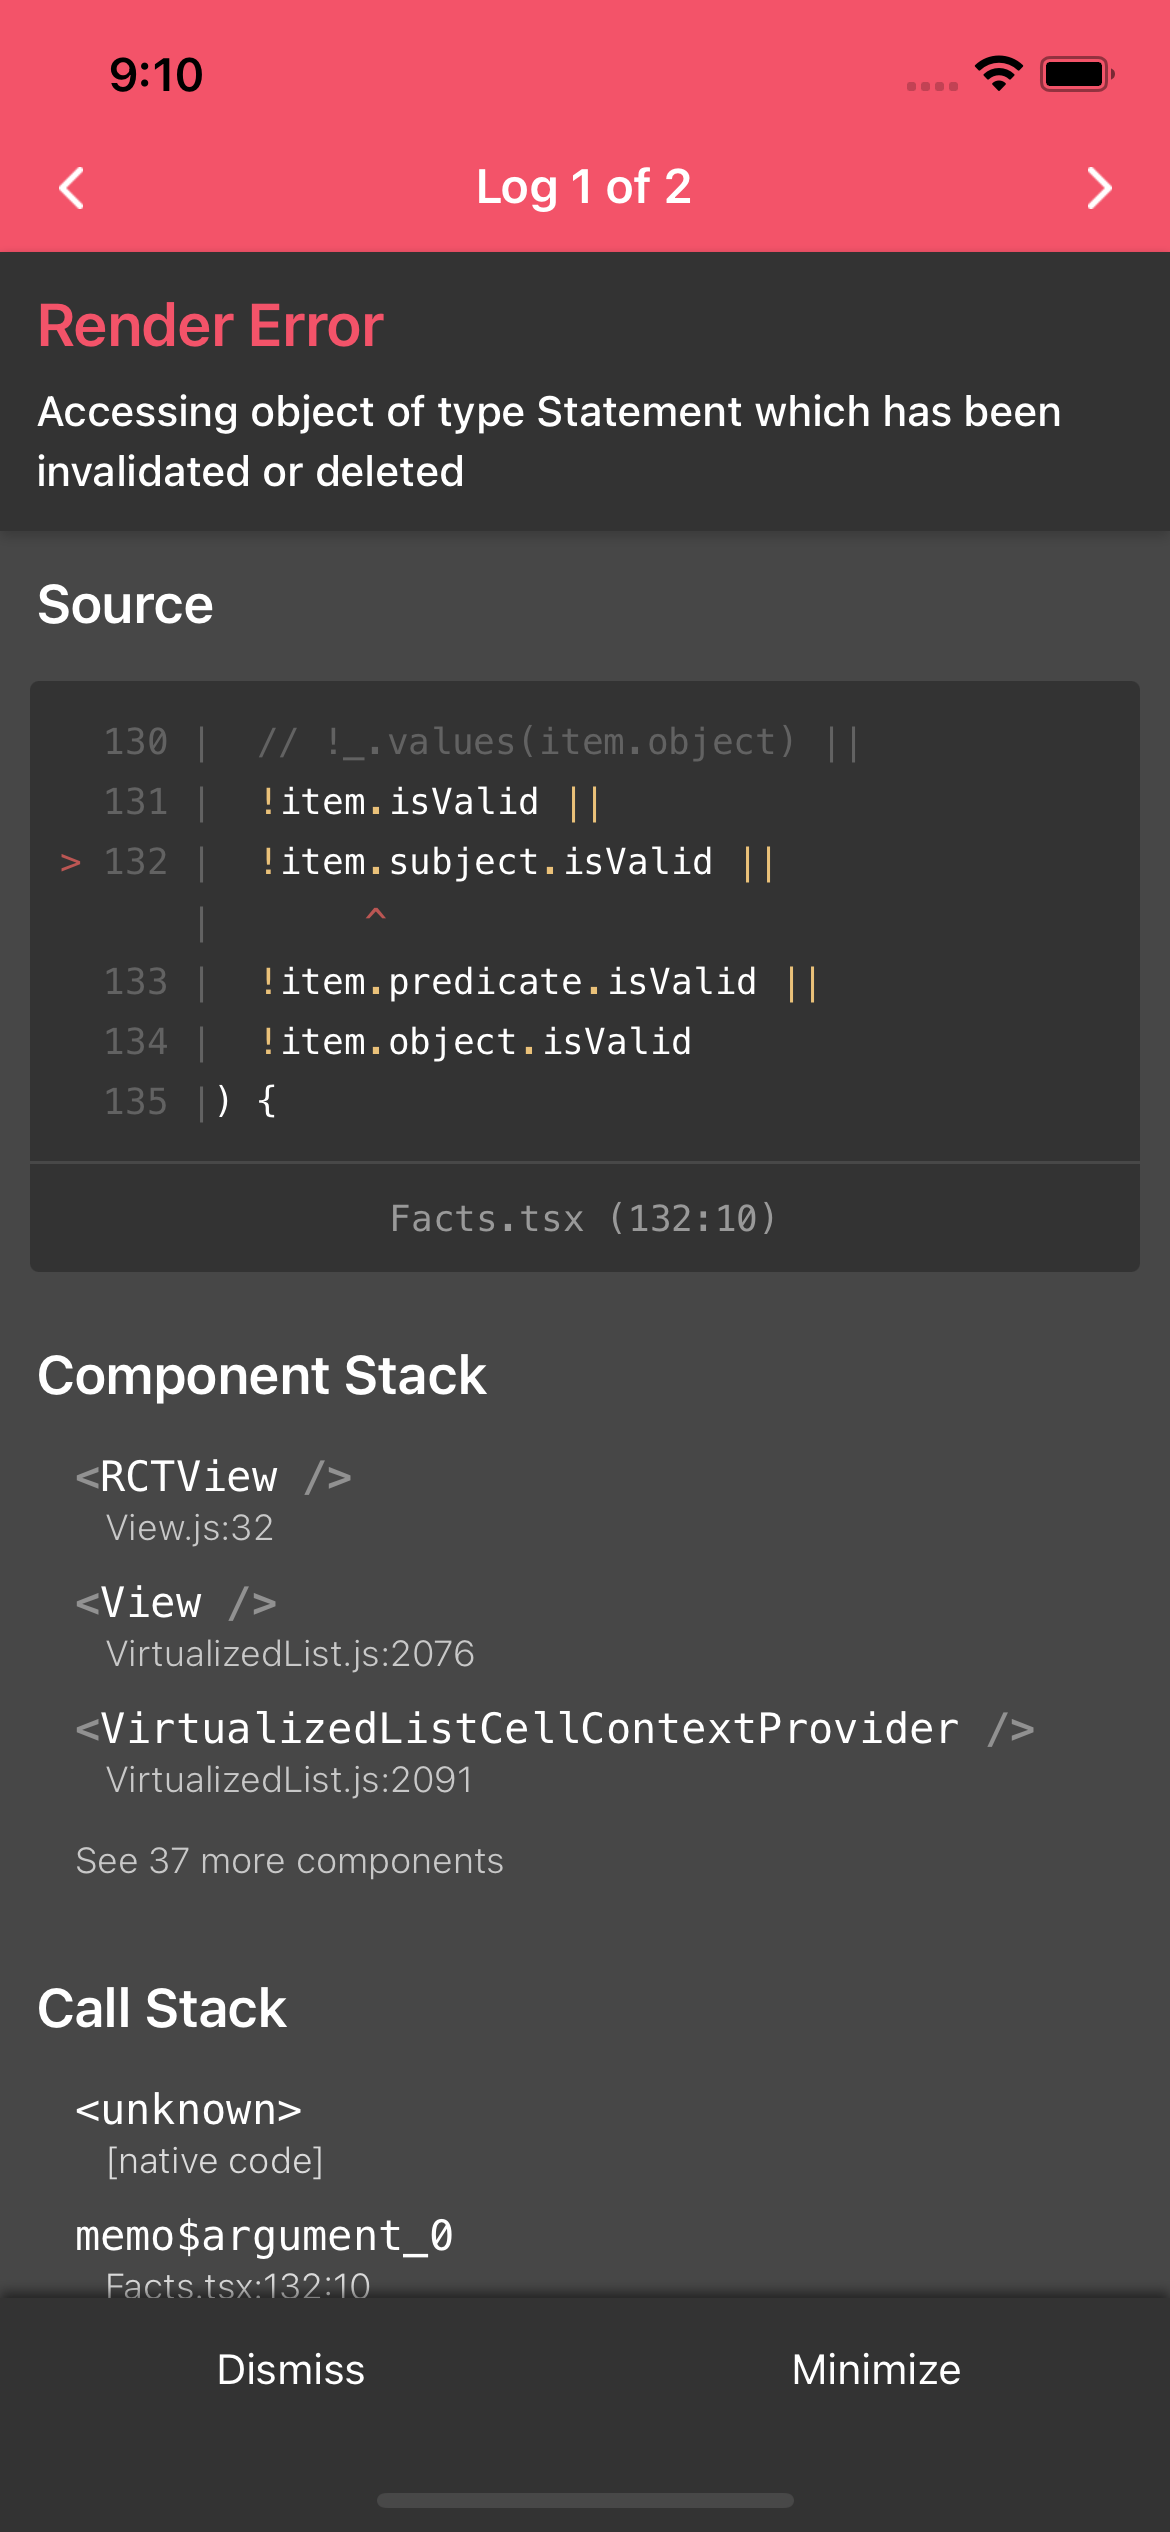Viewport: 1170px width, 2532px height.
Task: Click the right chevron in red header
Action: (x=1098, y=187)
